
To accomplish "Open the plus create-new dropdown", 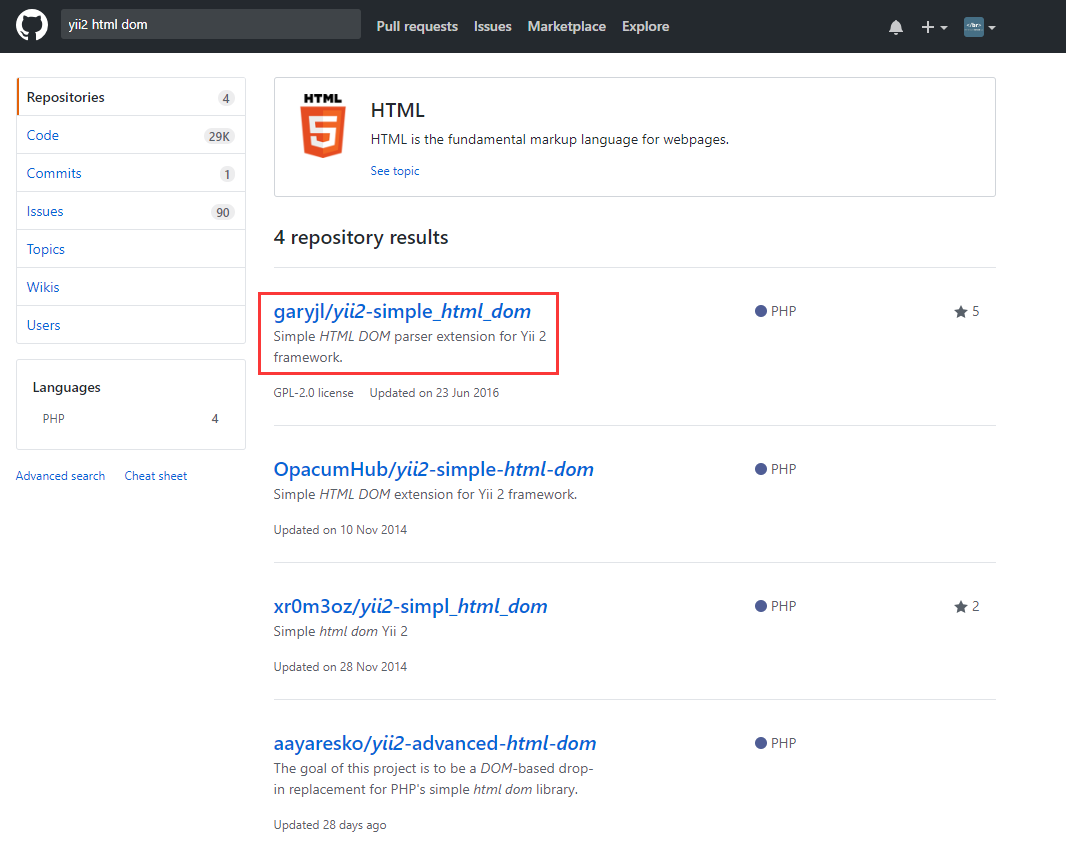I will point(933,27).
